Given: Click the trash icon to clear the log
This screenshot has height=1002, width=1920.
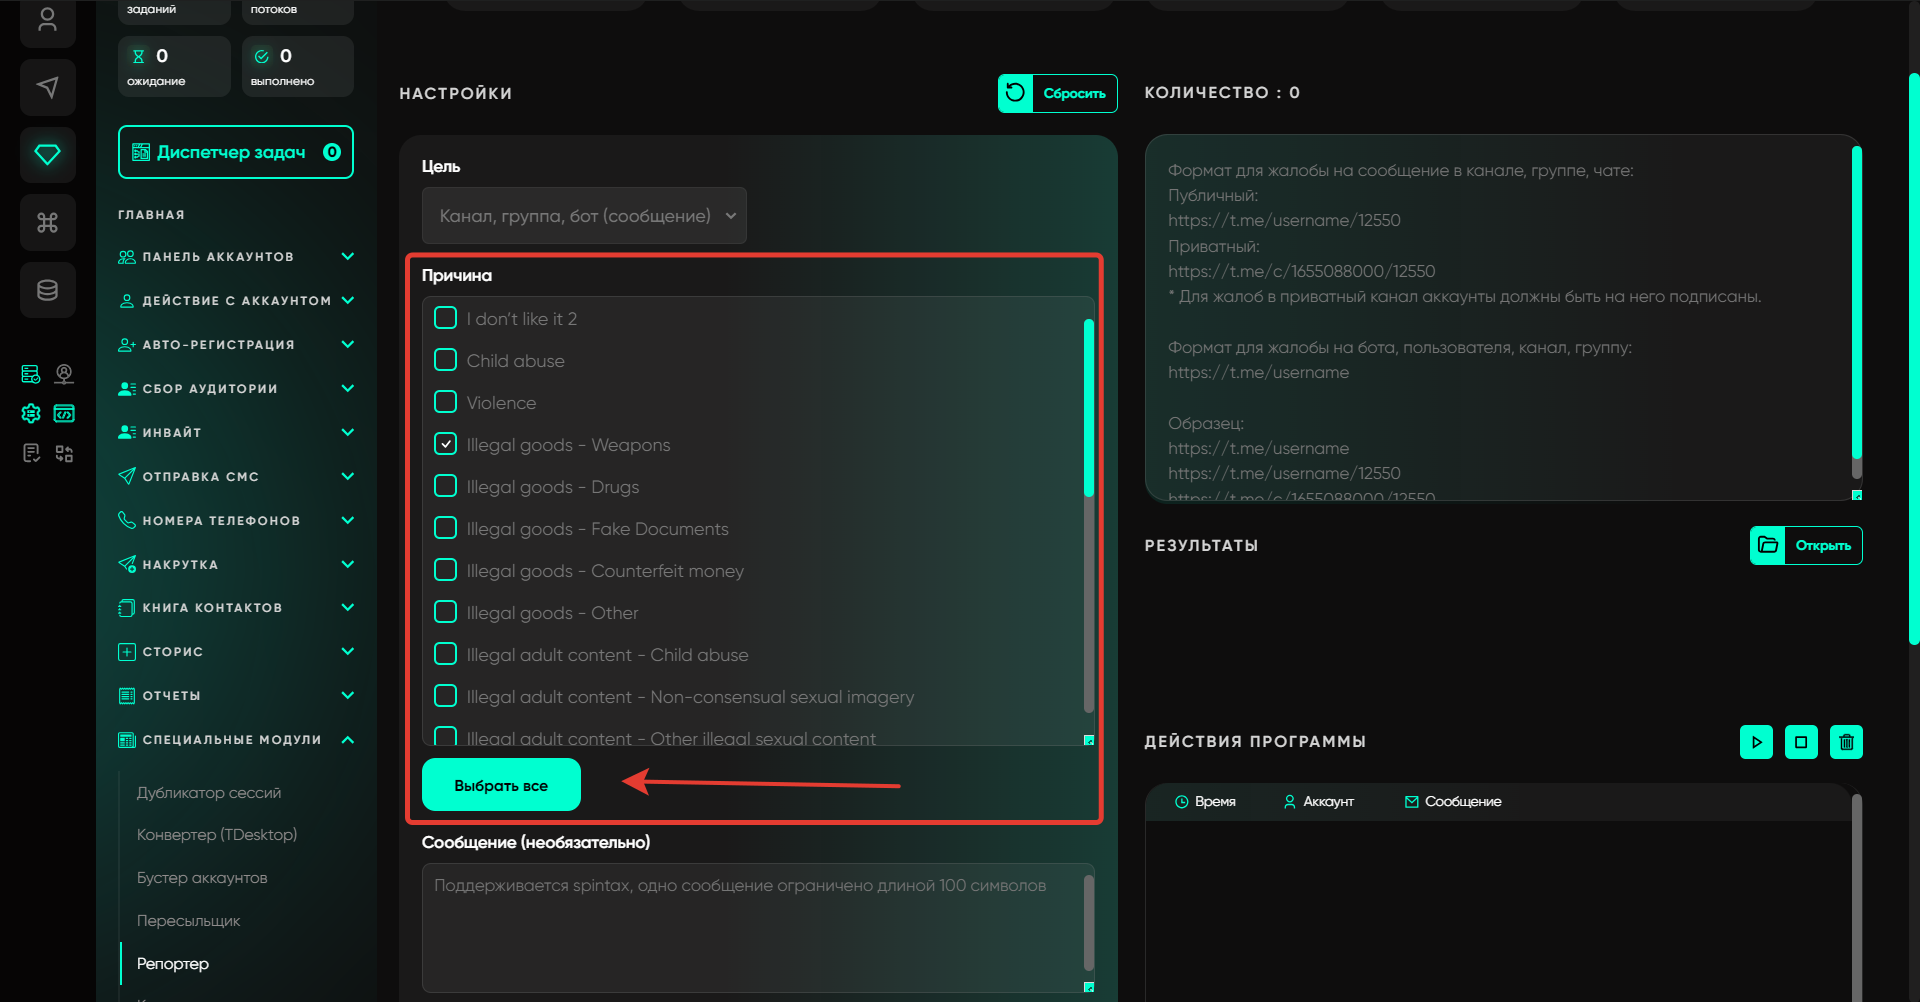Looking at the screenshot, I should pos(1846,742).
